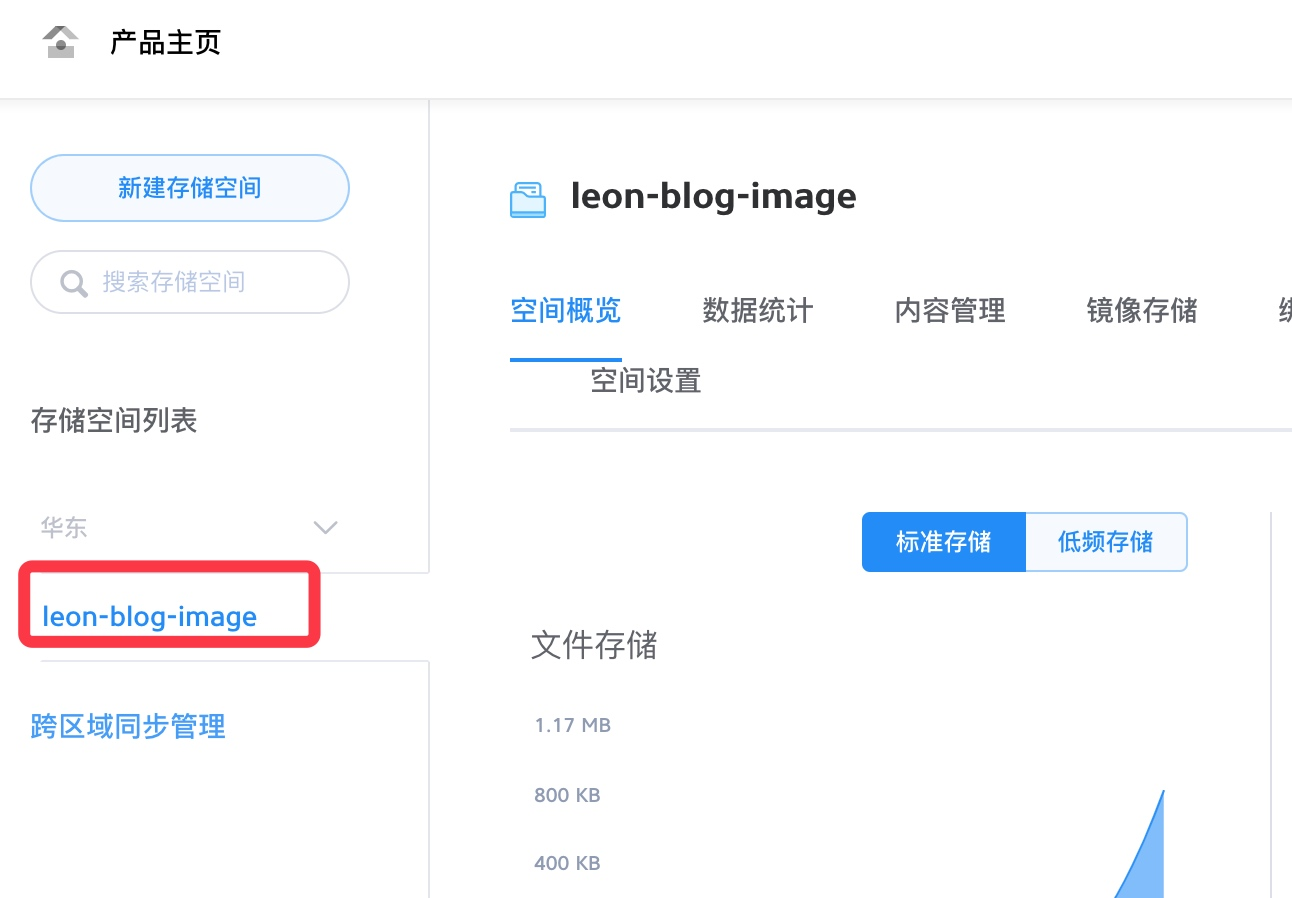This screenshot has height=898, width=1292.
Task: Select leon-blog-image in the bucket list
Action: pyautogui.click(x=149, y=616)
